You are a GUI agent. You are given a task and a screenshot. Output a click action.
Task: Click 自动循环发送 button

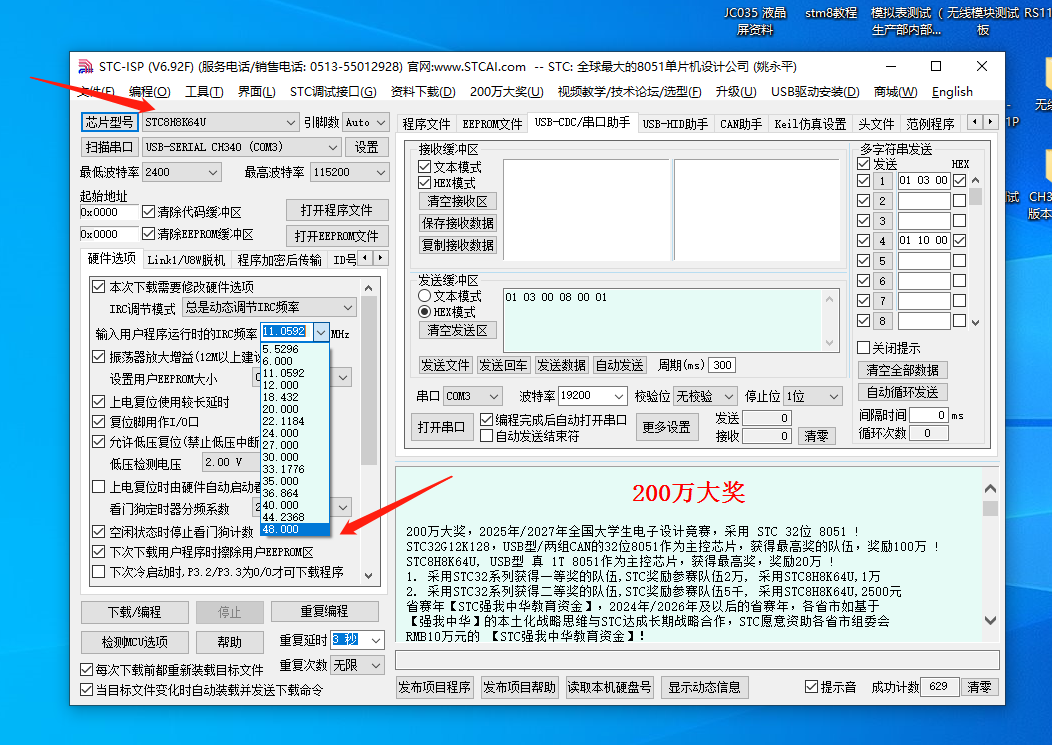coord(902,392)
